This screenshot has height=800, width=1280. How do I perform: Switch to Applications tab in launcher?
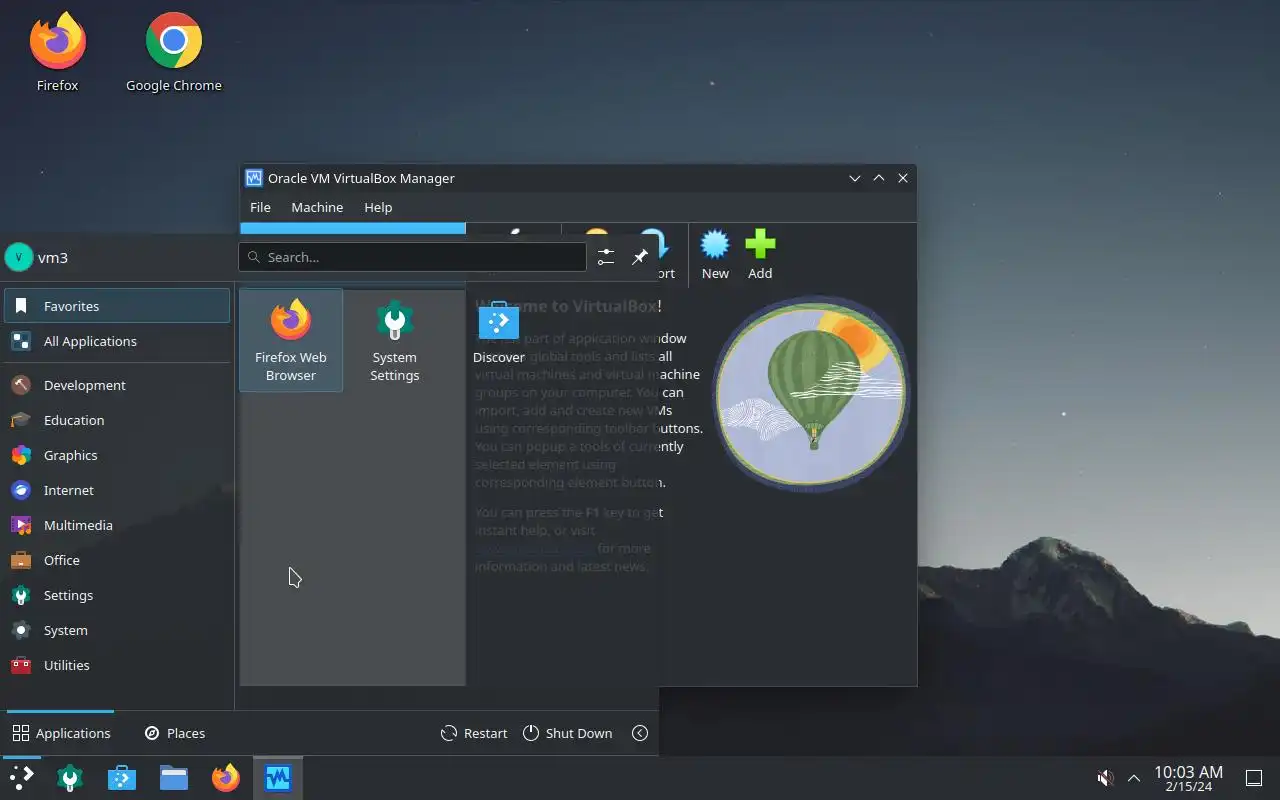click(61, 733)
